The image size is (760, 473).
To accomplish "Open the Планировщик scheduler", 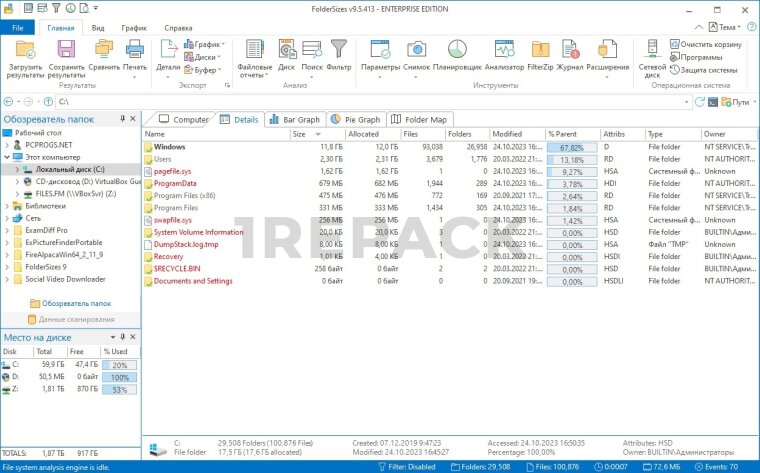I will [x=457, y=52].
